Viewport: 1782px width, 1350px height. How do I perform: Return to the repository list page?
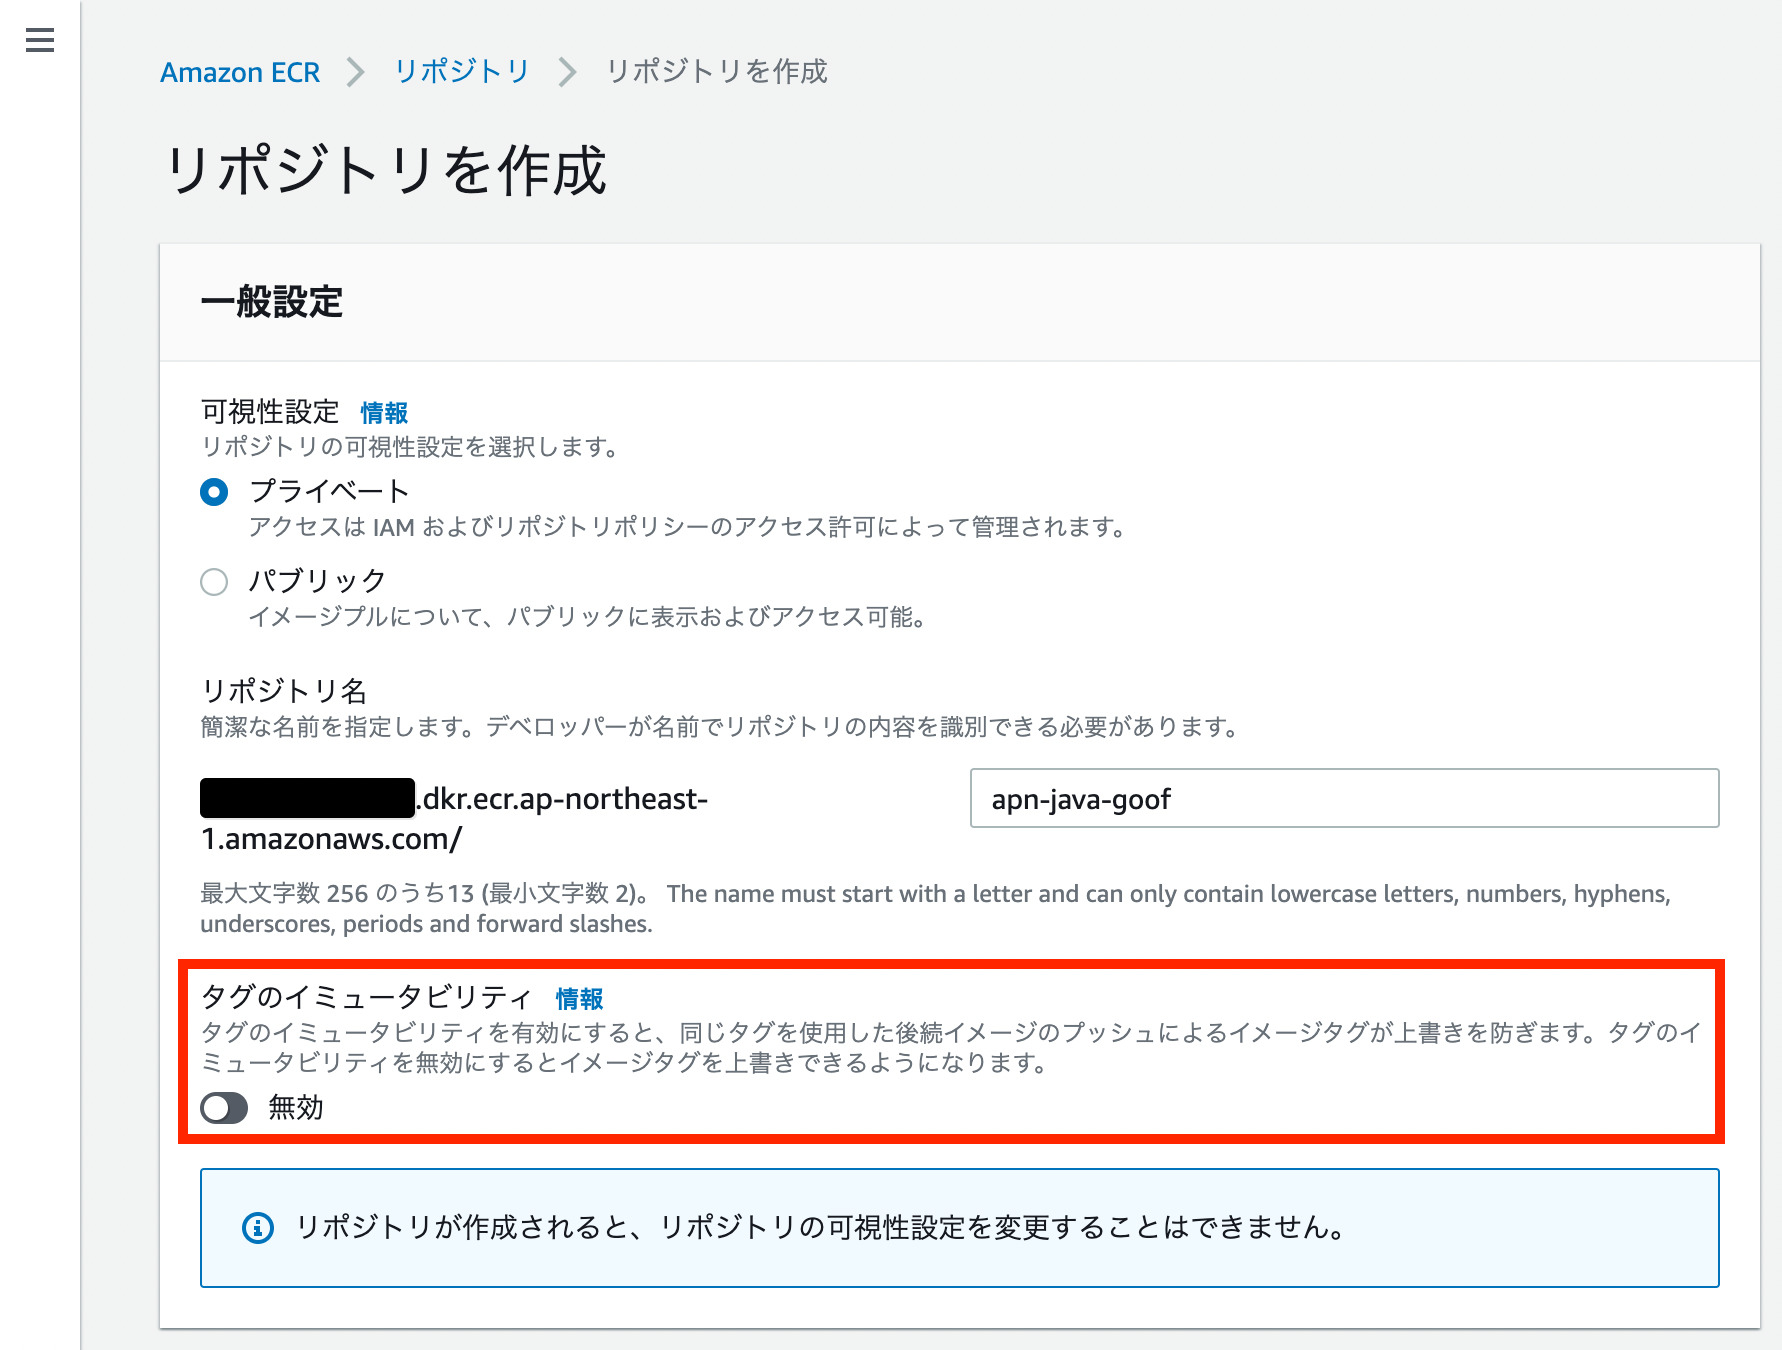tap(462, 72)
